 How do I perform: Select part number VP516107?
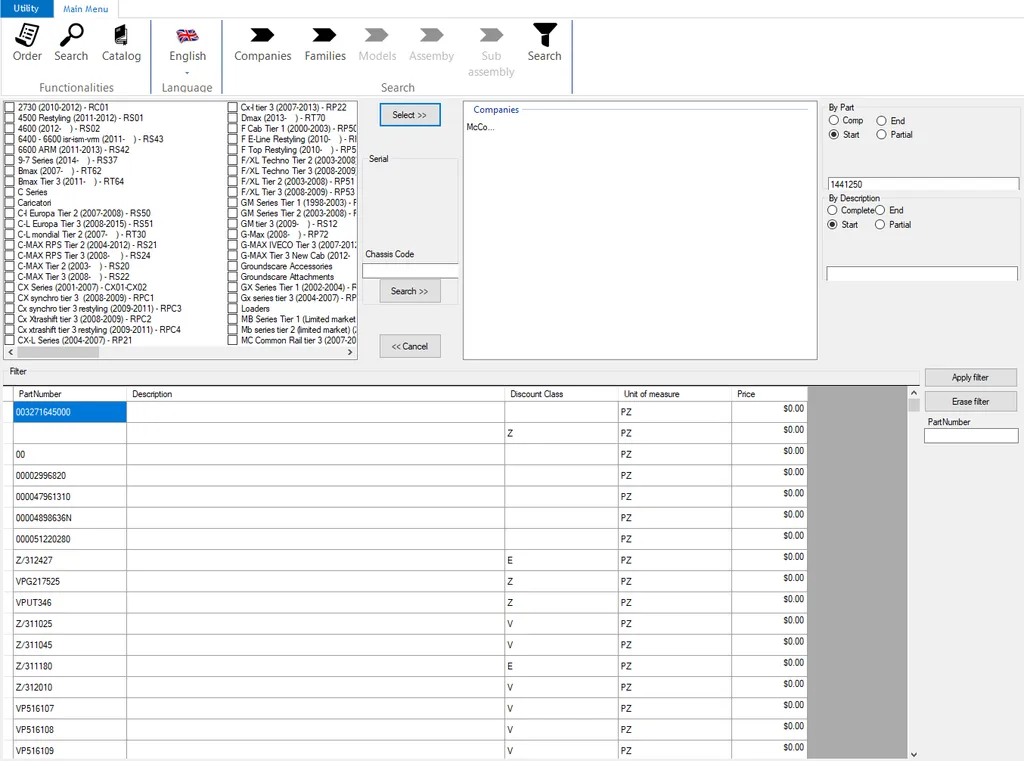[x=70, y=708]
